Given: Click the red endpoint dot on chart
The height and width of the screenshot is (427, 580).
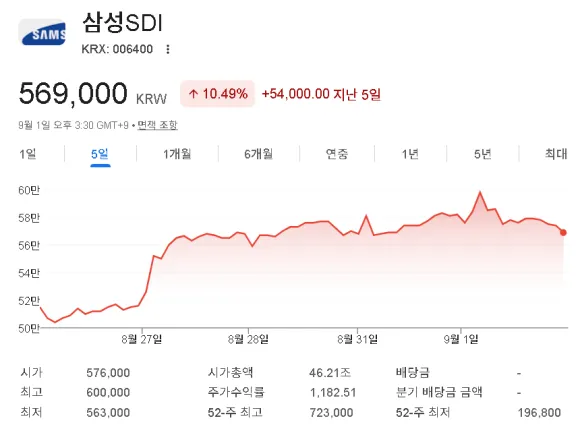Looking at the screenshot, I should [x=563, y=232].
